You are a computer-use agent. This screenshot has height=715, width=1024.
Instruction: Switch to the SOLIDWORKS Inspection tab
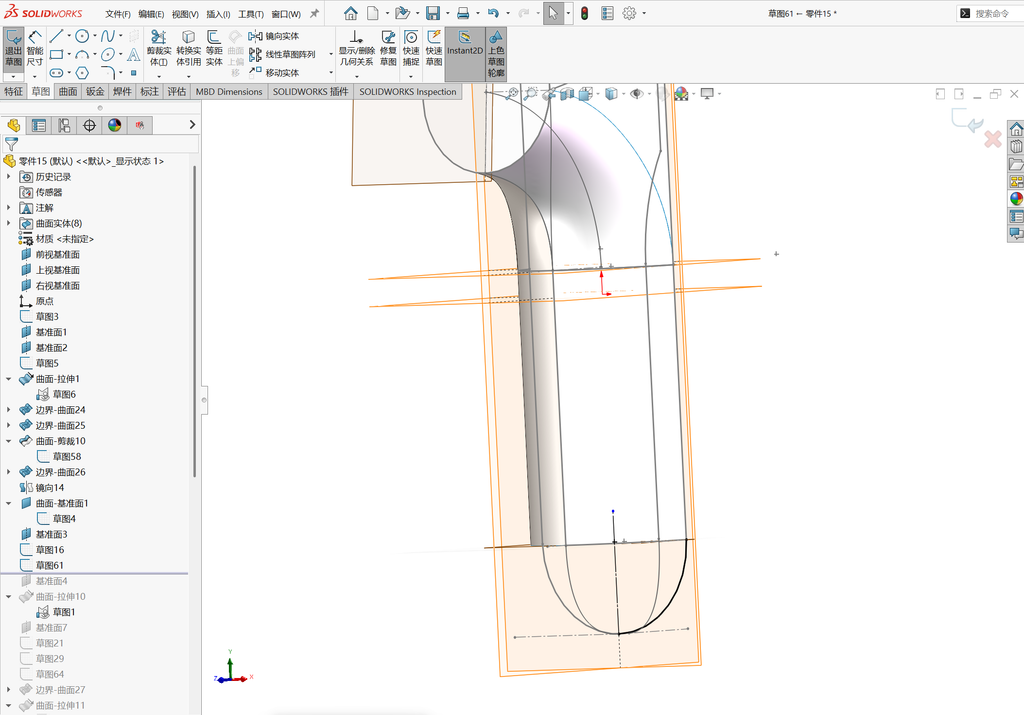click(x=408, y=91)
